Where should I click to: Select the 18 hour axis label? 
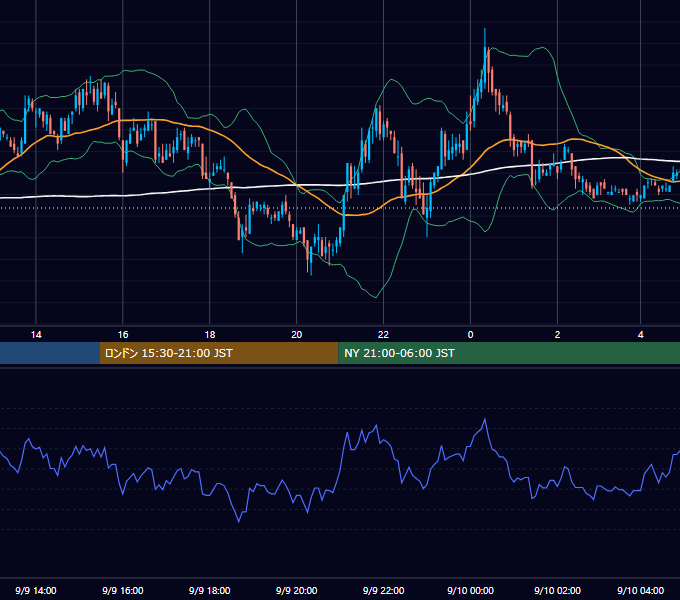[209, 334]
